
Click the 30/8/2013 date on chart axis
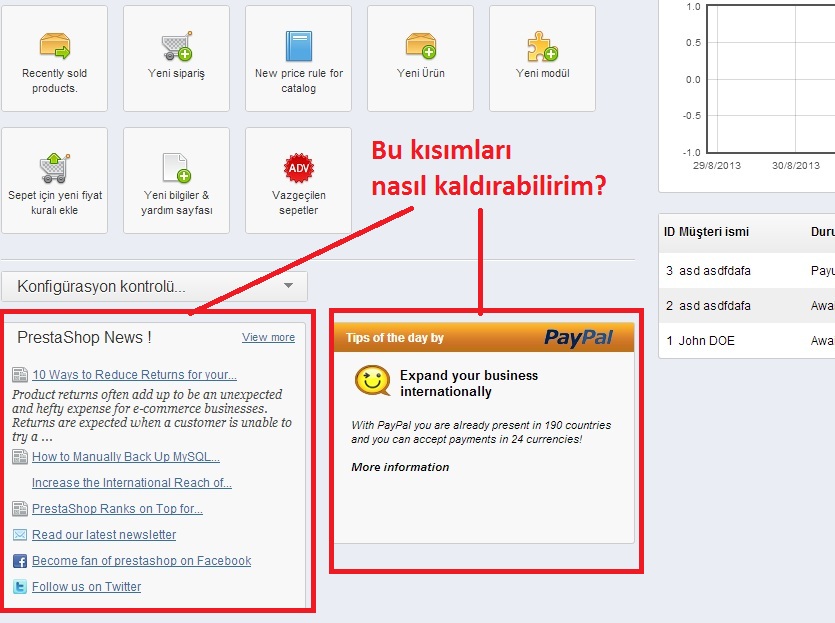(796, 166)
